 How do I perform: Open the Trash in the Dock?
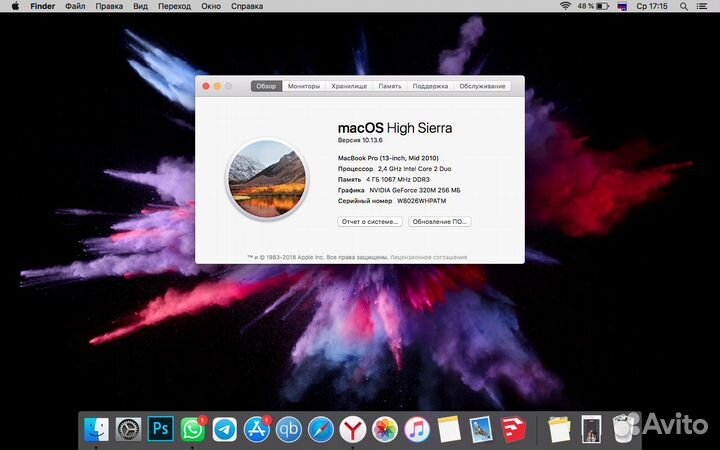(623, 429)
